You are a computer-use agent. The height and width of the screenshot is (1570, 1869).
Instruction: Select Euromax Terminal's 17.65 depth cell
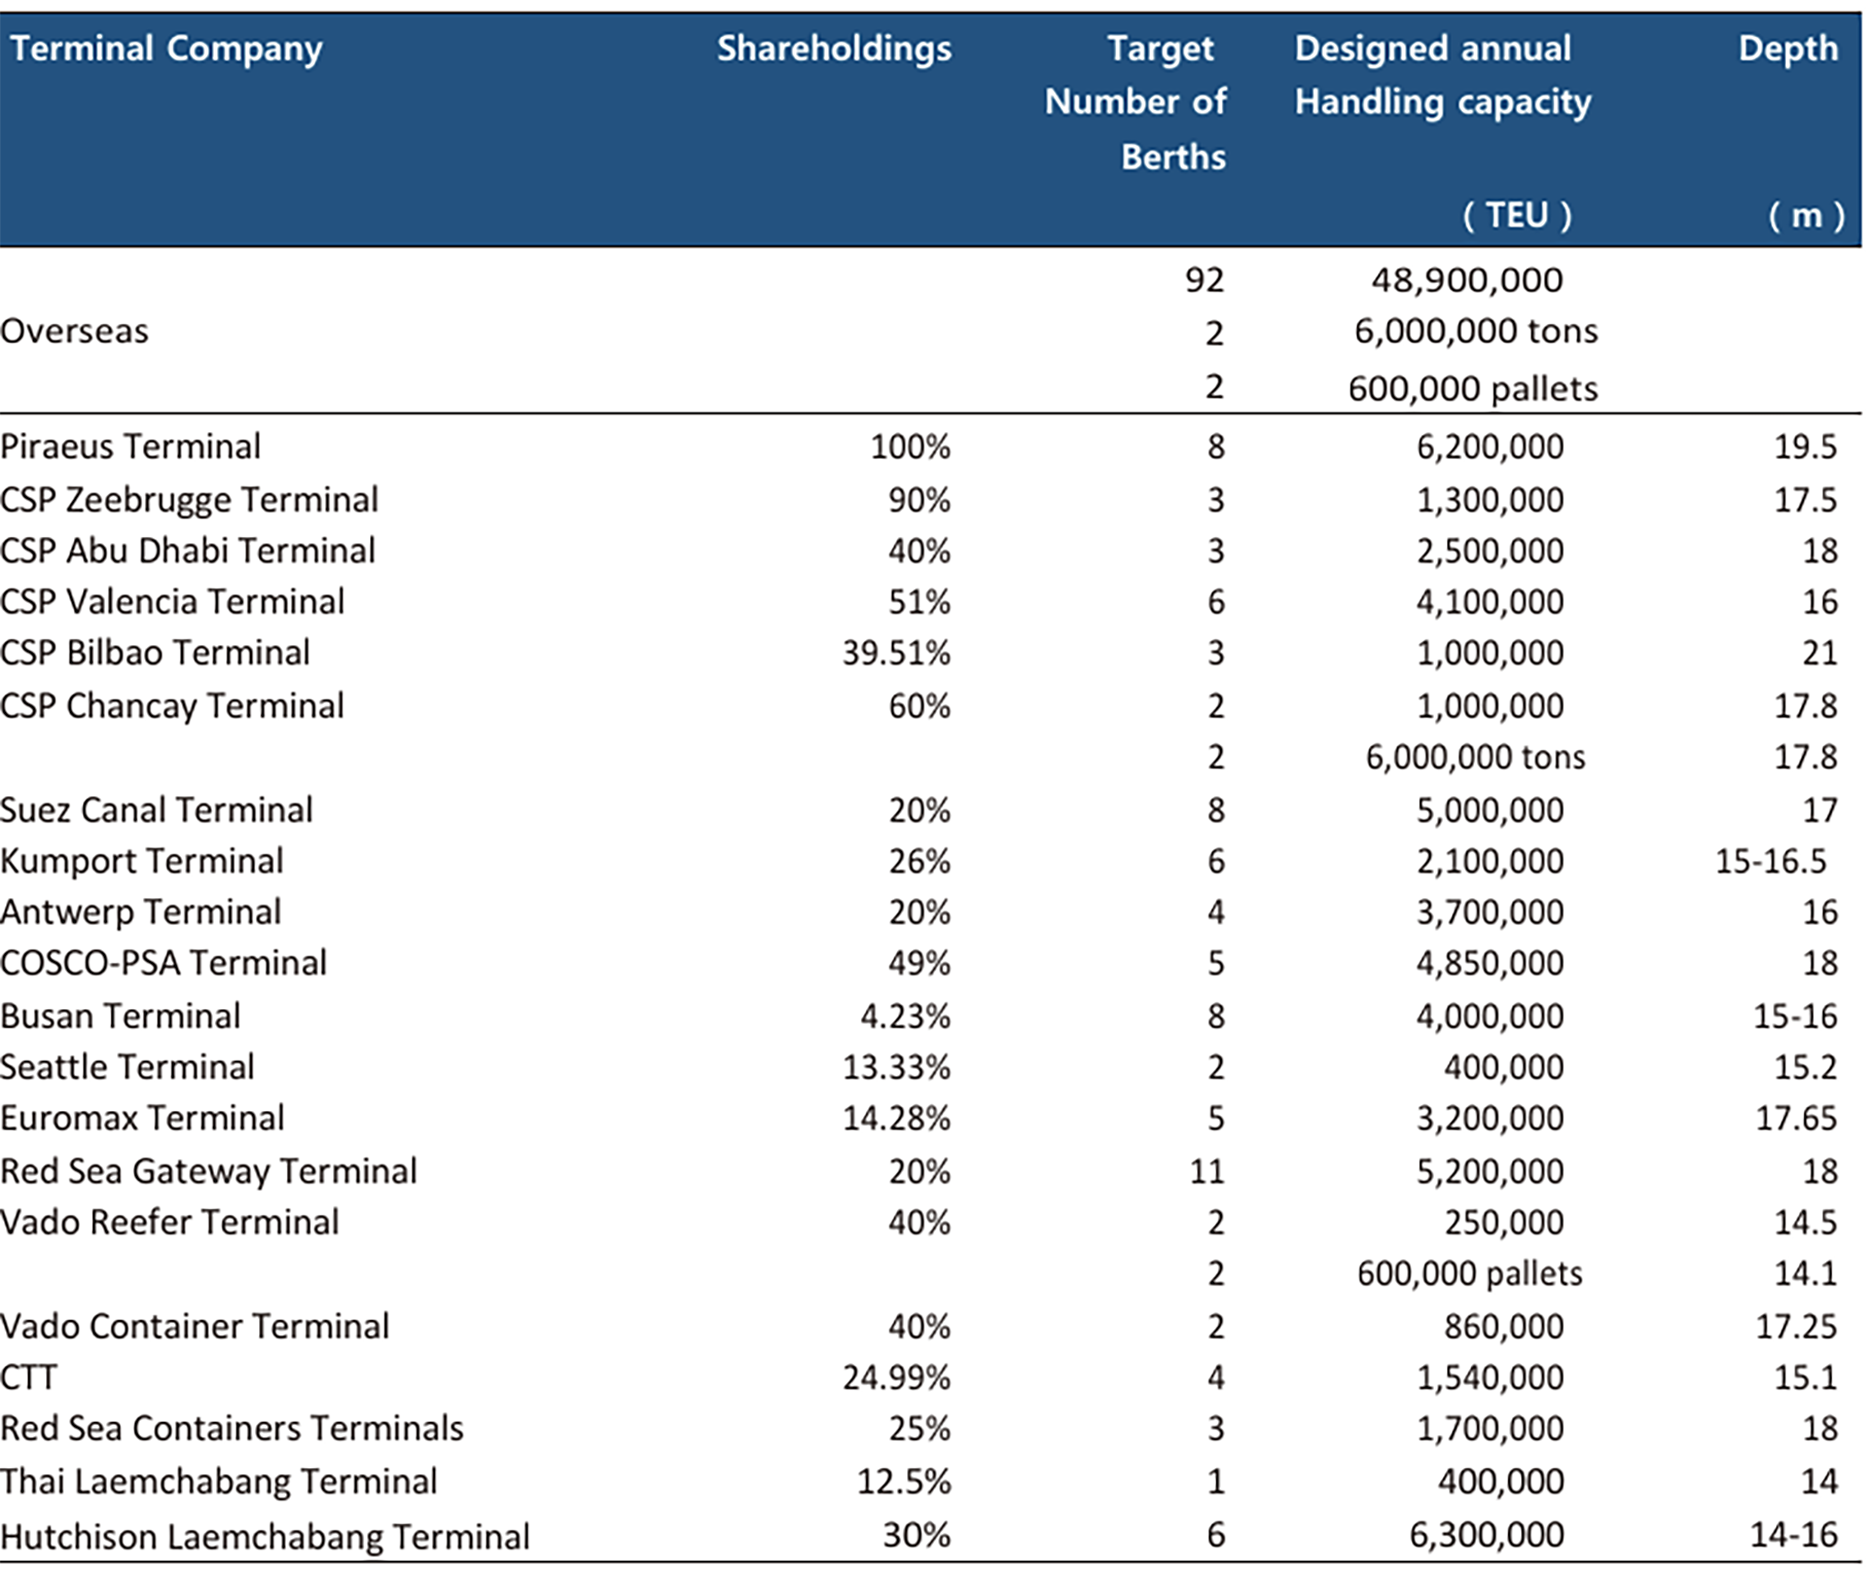(1796, 1118)
